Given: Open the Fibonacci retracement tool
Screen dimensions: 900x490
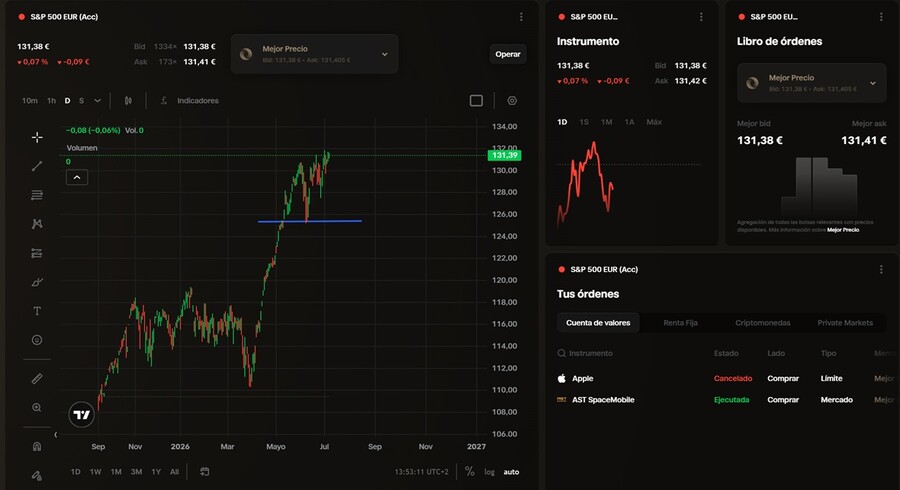Looking at the screenshot, I should coord(37,195).
